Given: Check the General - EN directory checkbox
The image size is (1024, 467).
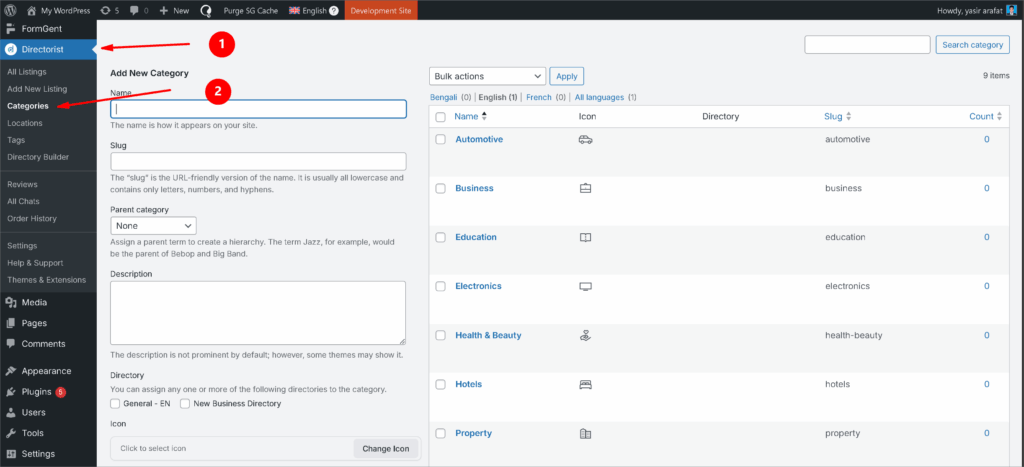Looking at the screenshot, I should point(115,404).
